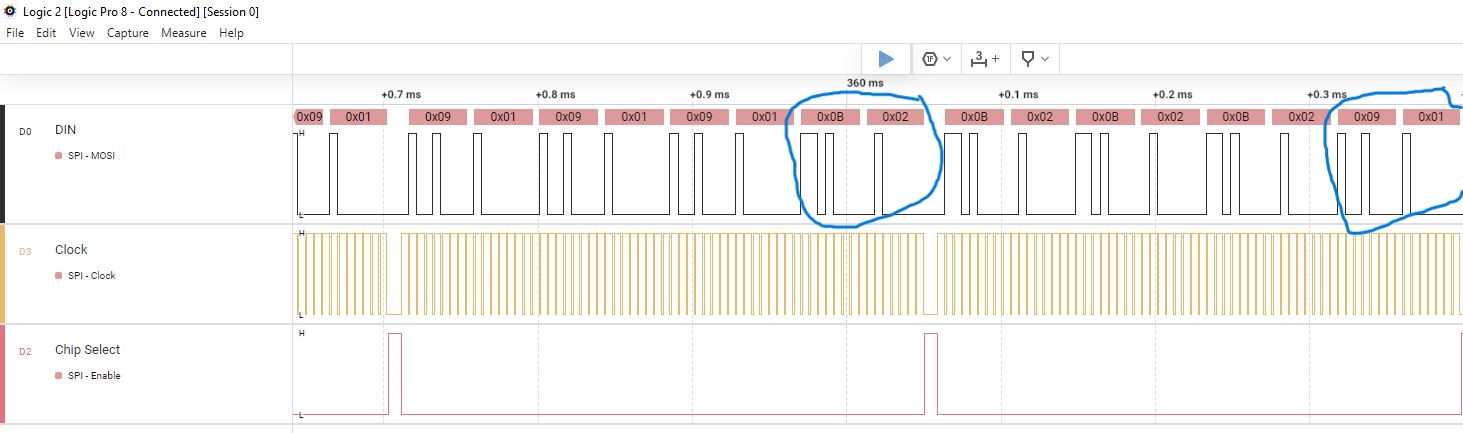Click the +0.2 ms time ruler label
This screenshot has height=433, width=1463.
coord(1172,94)
